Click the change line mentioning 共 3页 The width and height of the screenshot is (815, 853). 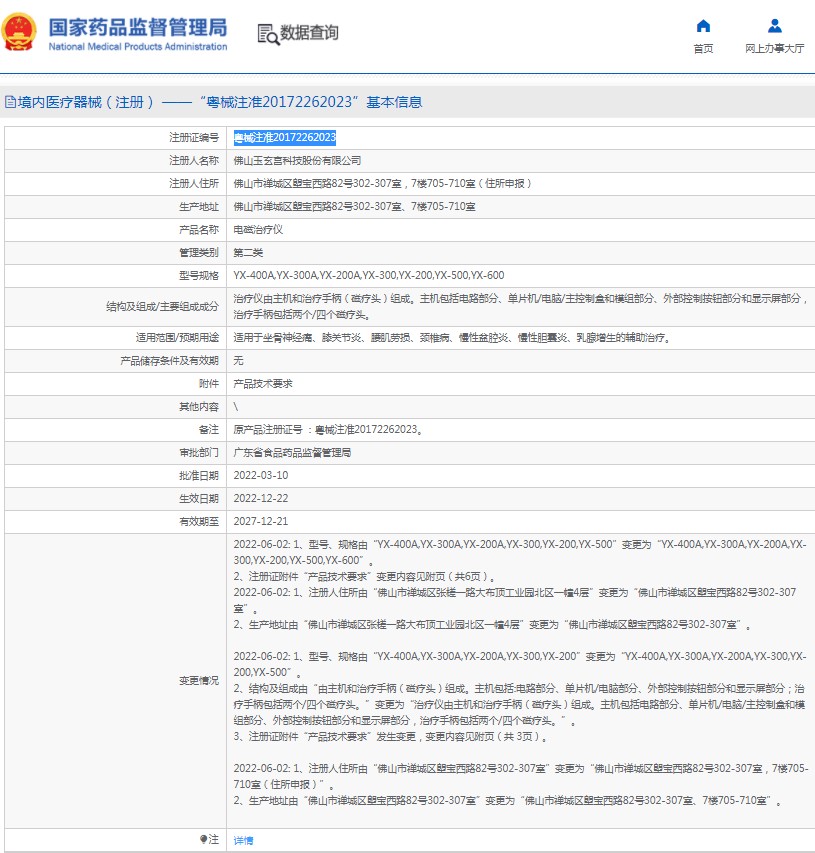(390, 737)
